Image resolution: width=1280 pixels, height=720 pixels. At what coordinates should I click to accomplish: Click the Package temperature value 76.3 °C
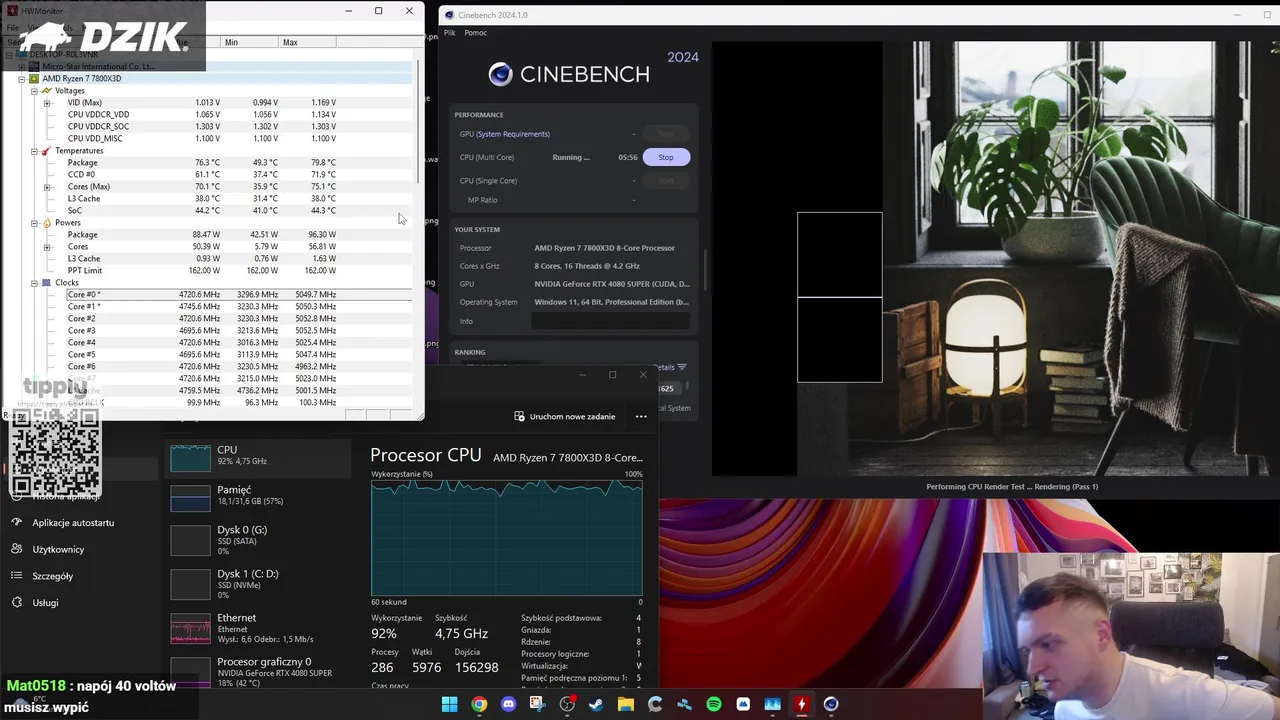point(207,163)
